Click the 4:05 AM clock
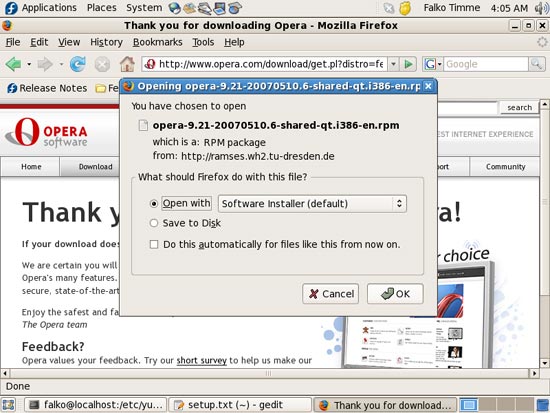The image size is (550, 413). click(509, 8)
